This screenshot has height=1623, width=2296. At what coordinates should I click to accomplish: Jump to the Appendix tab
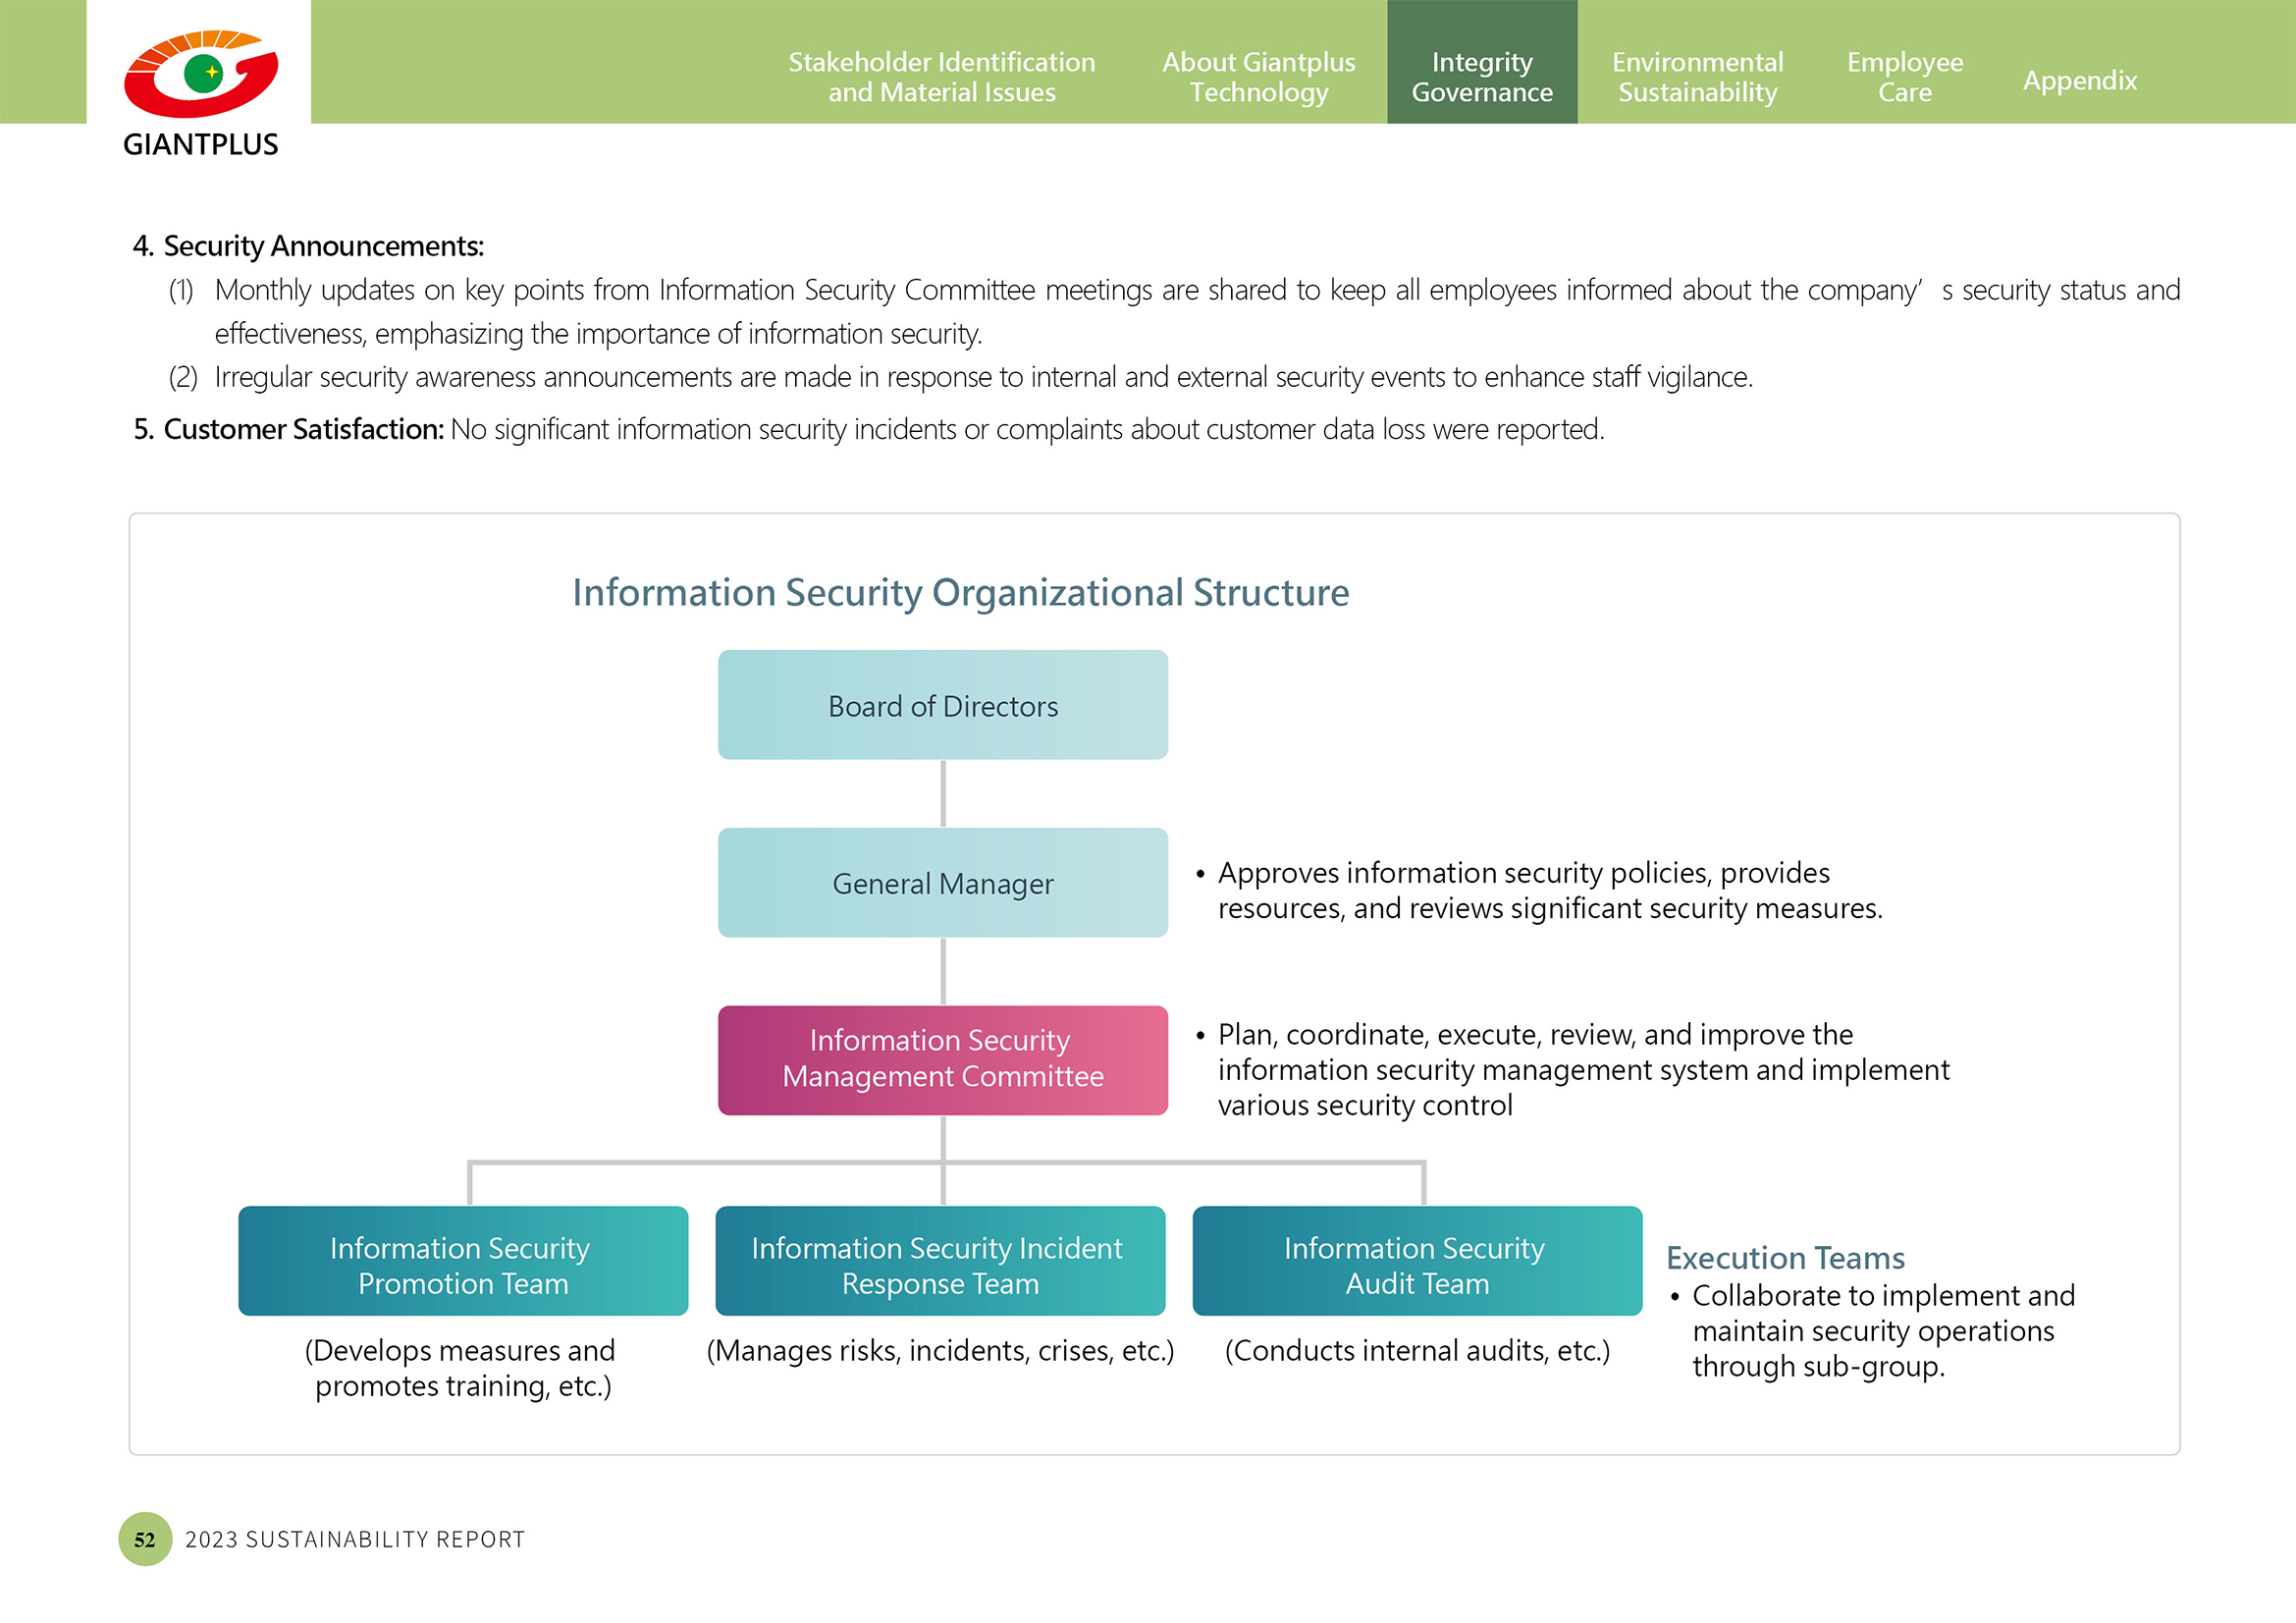[2079, 80]
